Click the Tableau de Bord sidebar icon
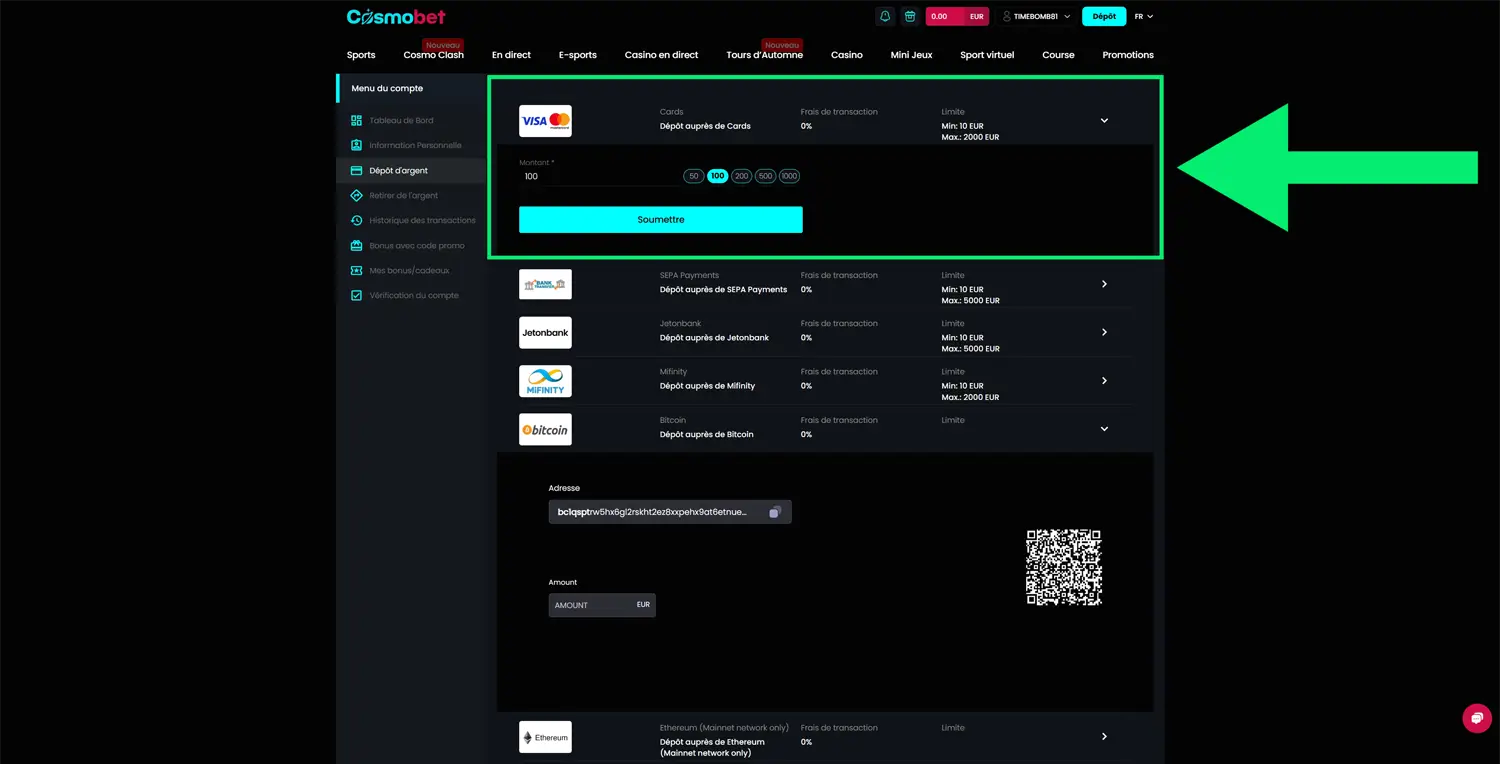 pyautogui.click(x=357, y=120)
